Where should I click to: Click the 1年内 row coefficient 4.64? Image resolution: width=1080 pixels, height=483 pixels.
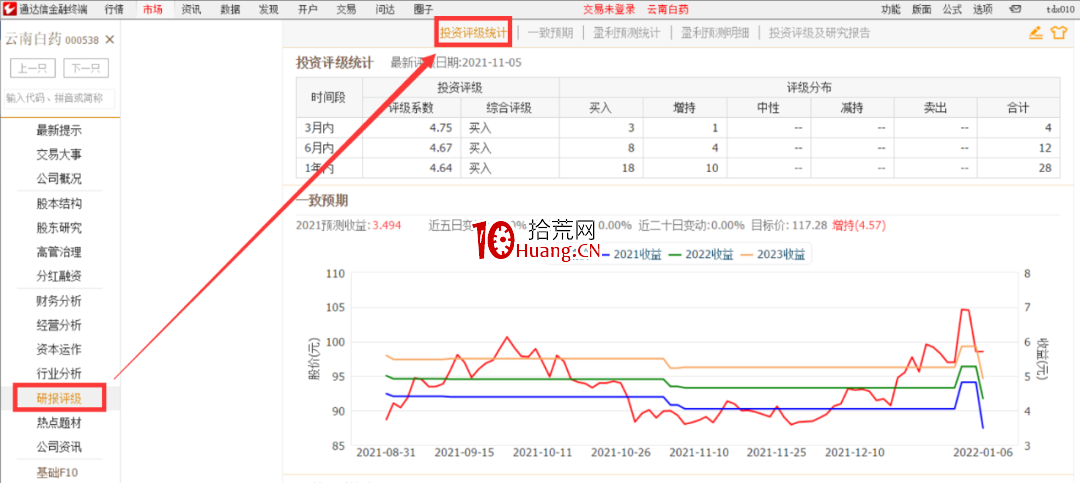click(439, 167)
